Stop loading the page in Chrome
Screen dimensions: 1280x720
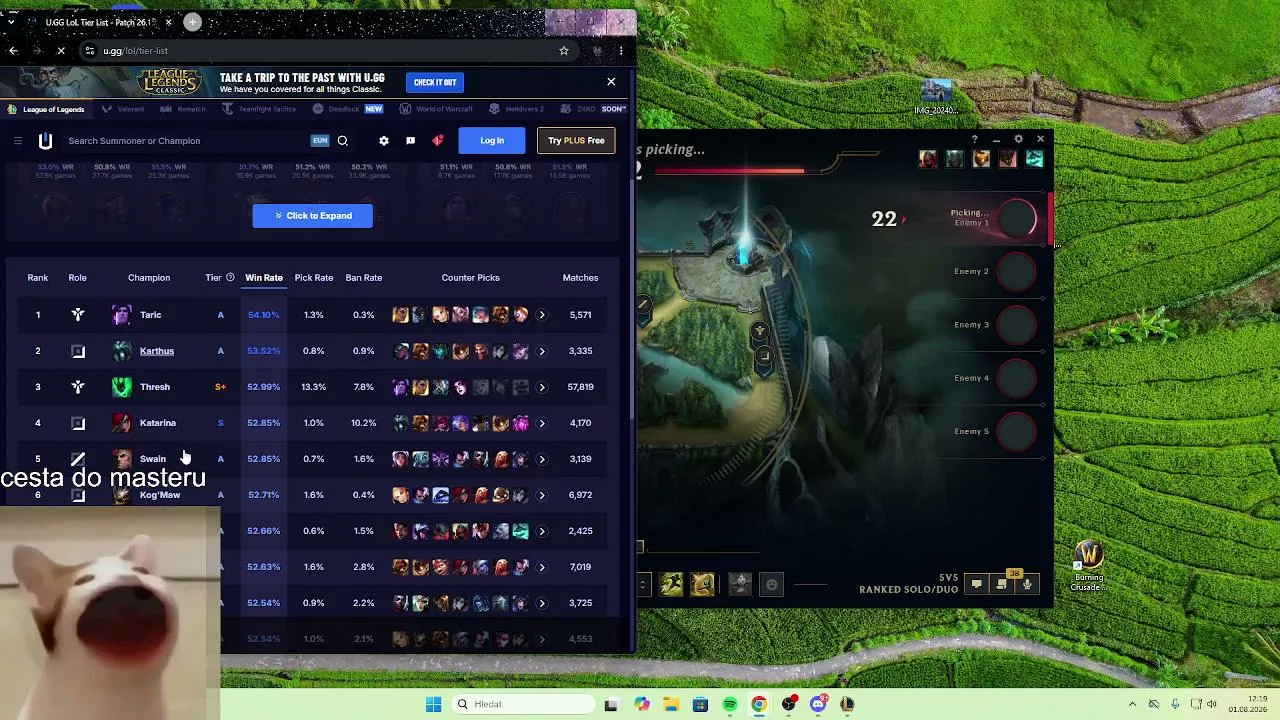click(61, 51)
